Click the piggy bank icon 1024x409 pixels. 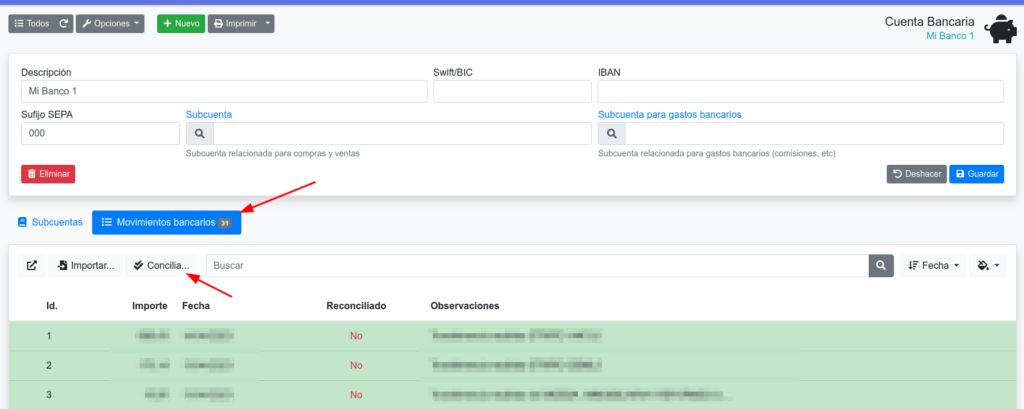(1000, 30)
